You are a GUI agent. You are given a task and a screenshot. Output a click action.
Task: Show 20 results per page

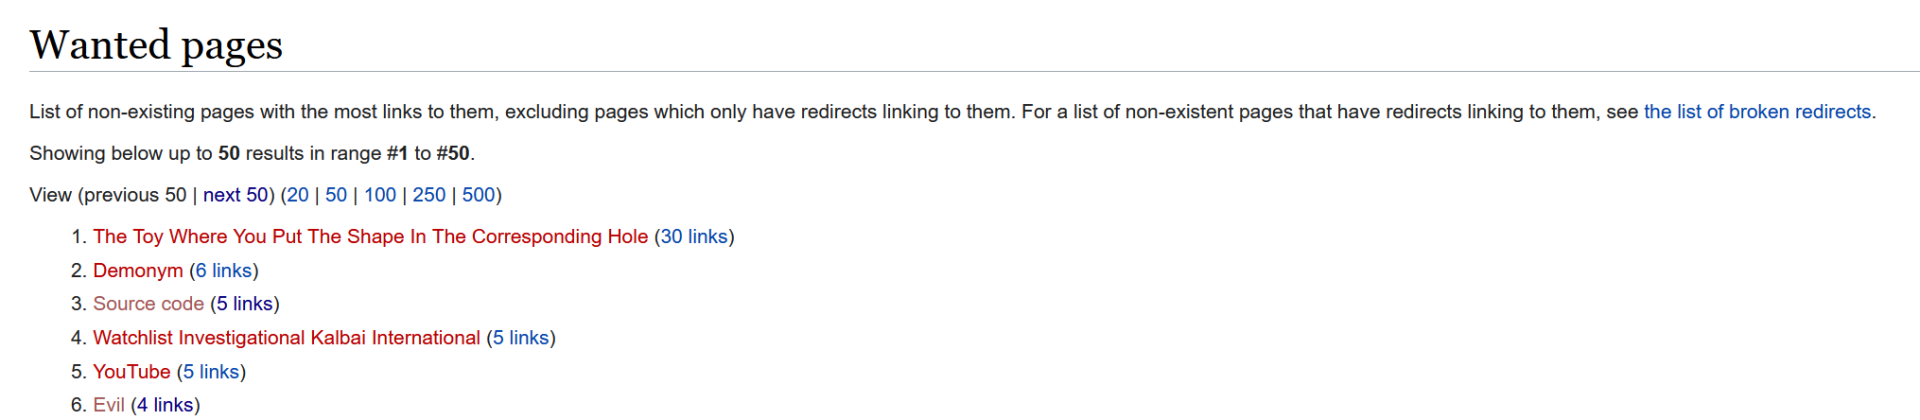click(298, 195)
